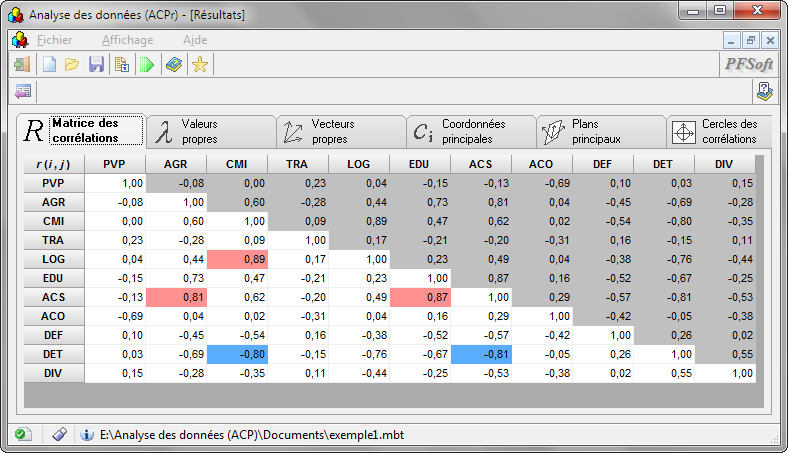Click the eraser icon in status bar
This screenshot has width=788, height=453.
(59, 435)
